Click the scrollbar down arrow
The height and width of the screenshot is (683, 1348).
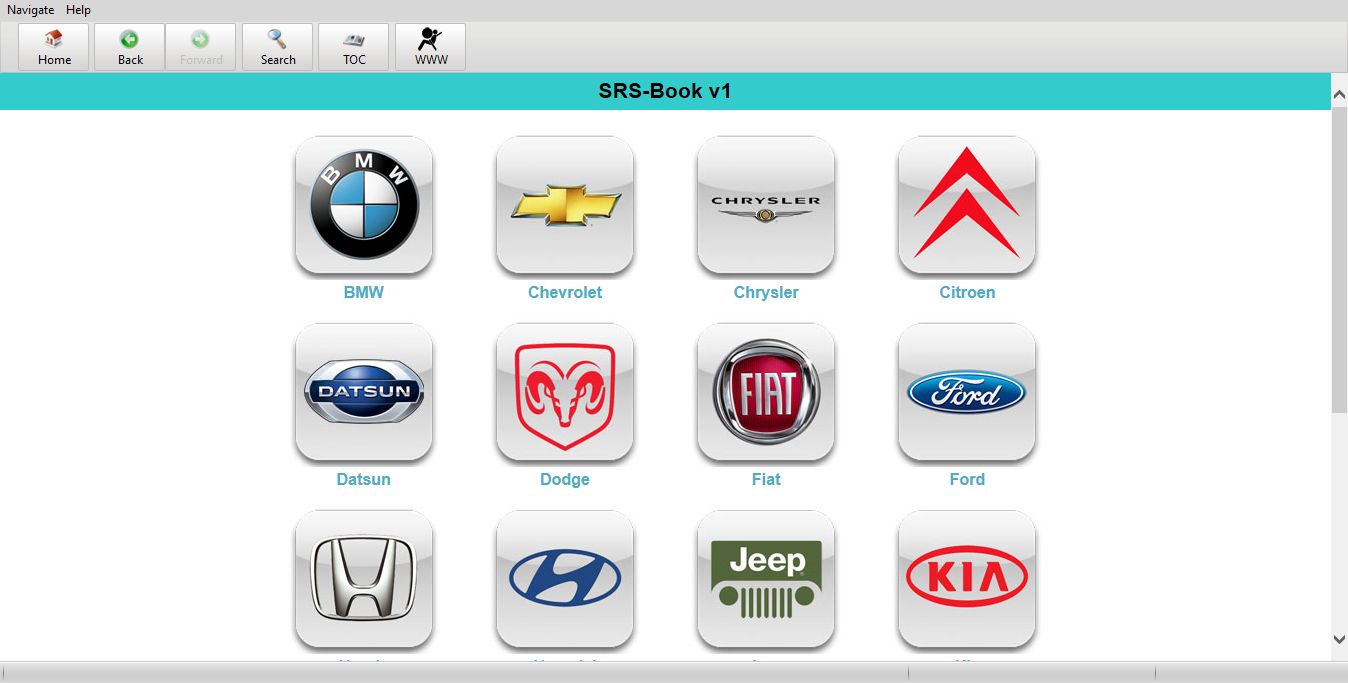[x=1339, y=639]
